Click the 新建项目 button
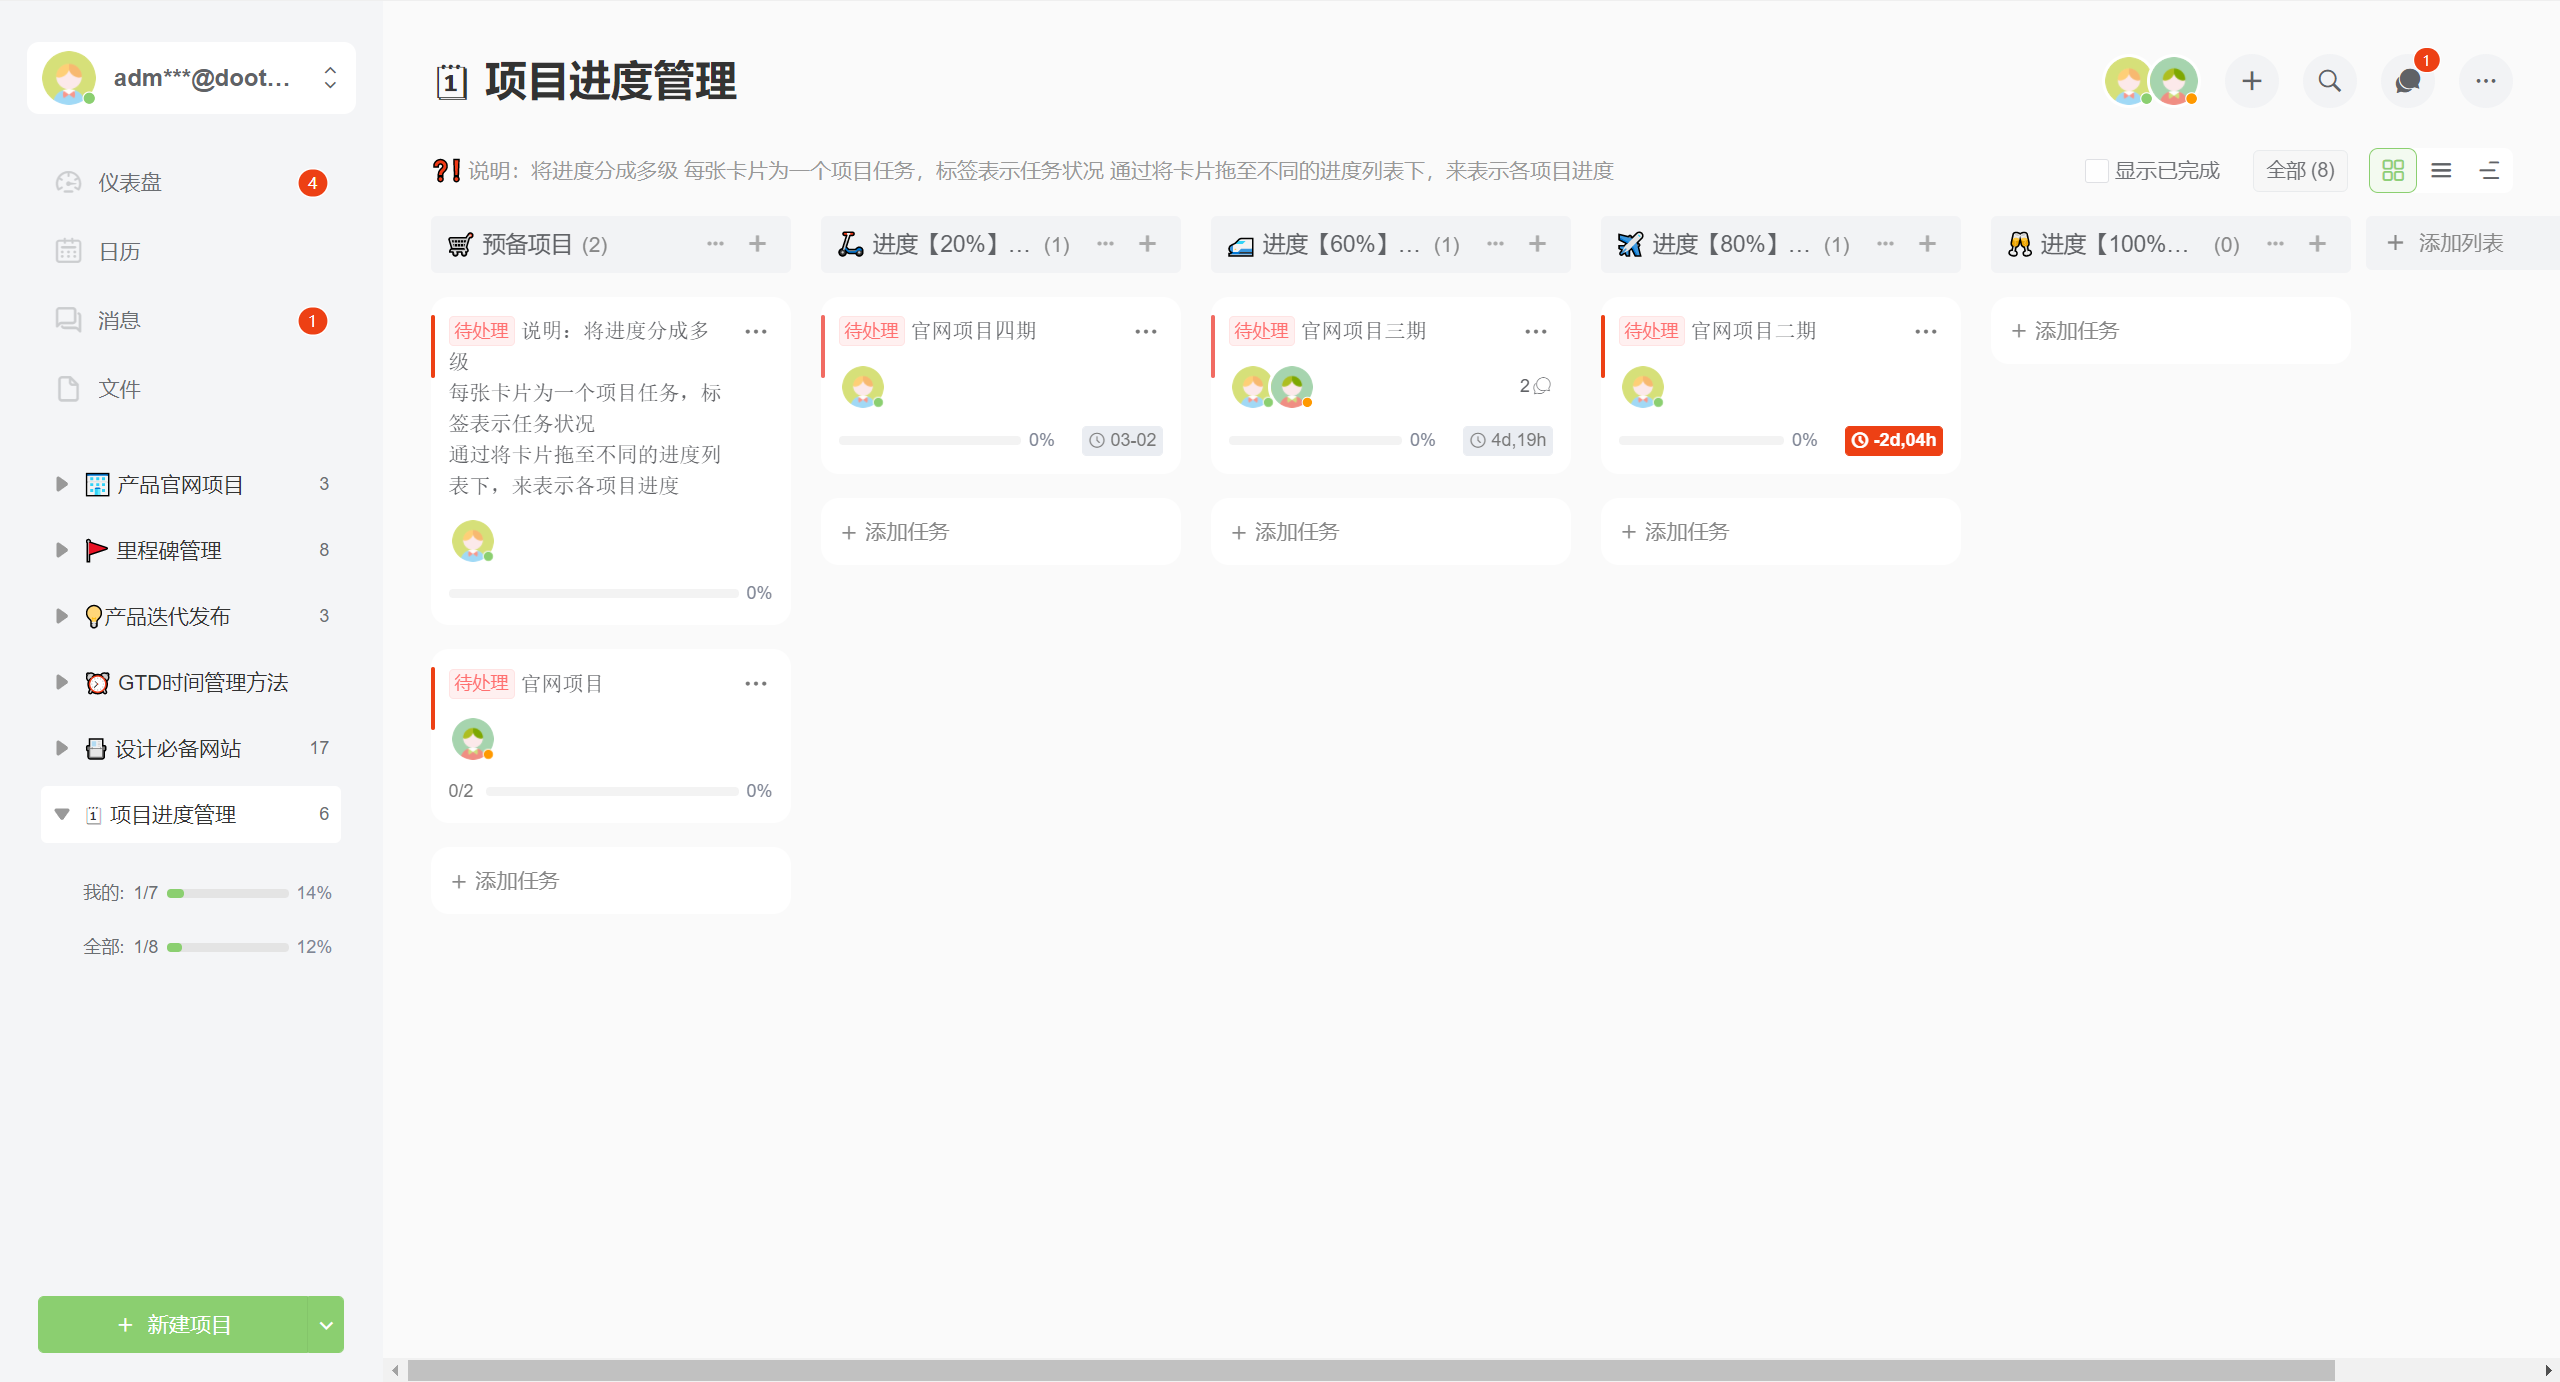2560x1382 pixels. 173,1325
